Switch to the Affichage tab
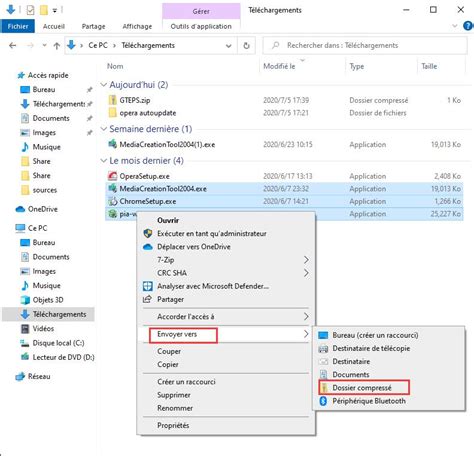 pos(137,26)
